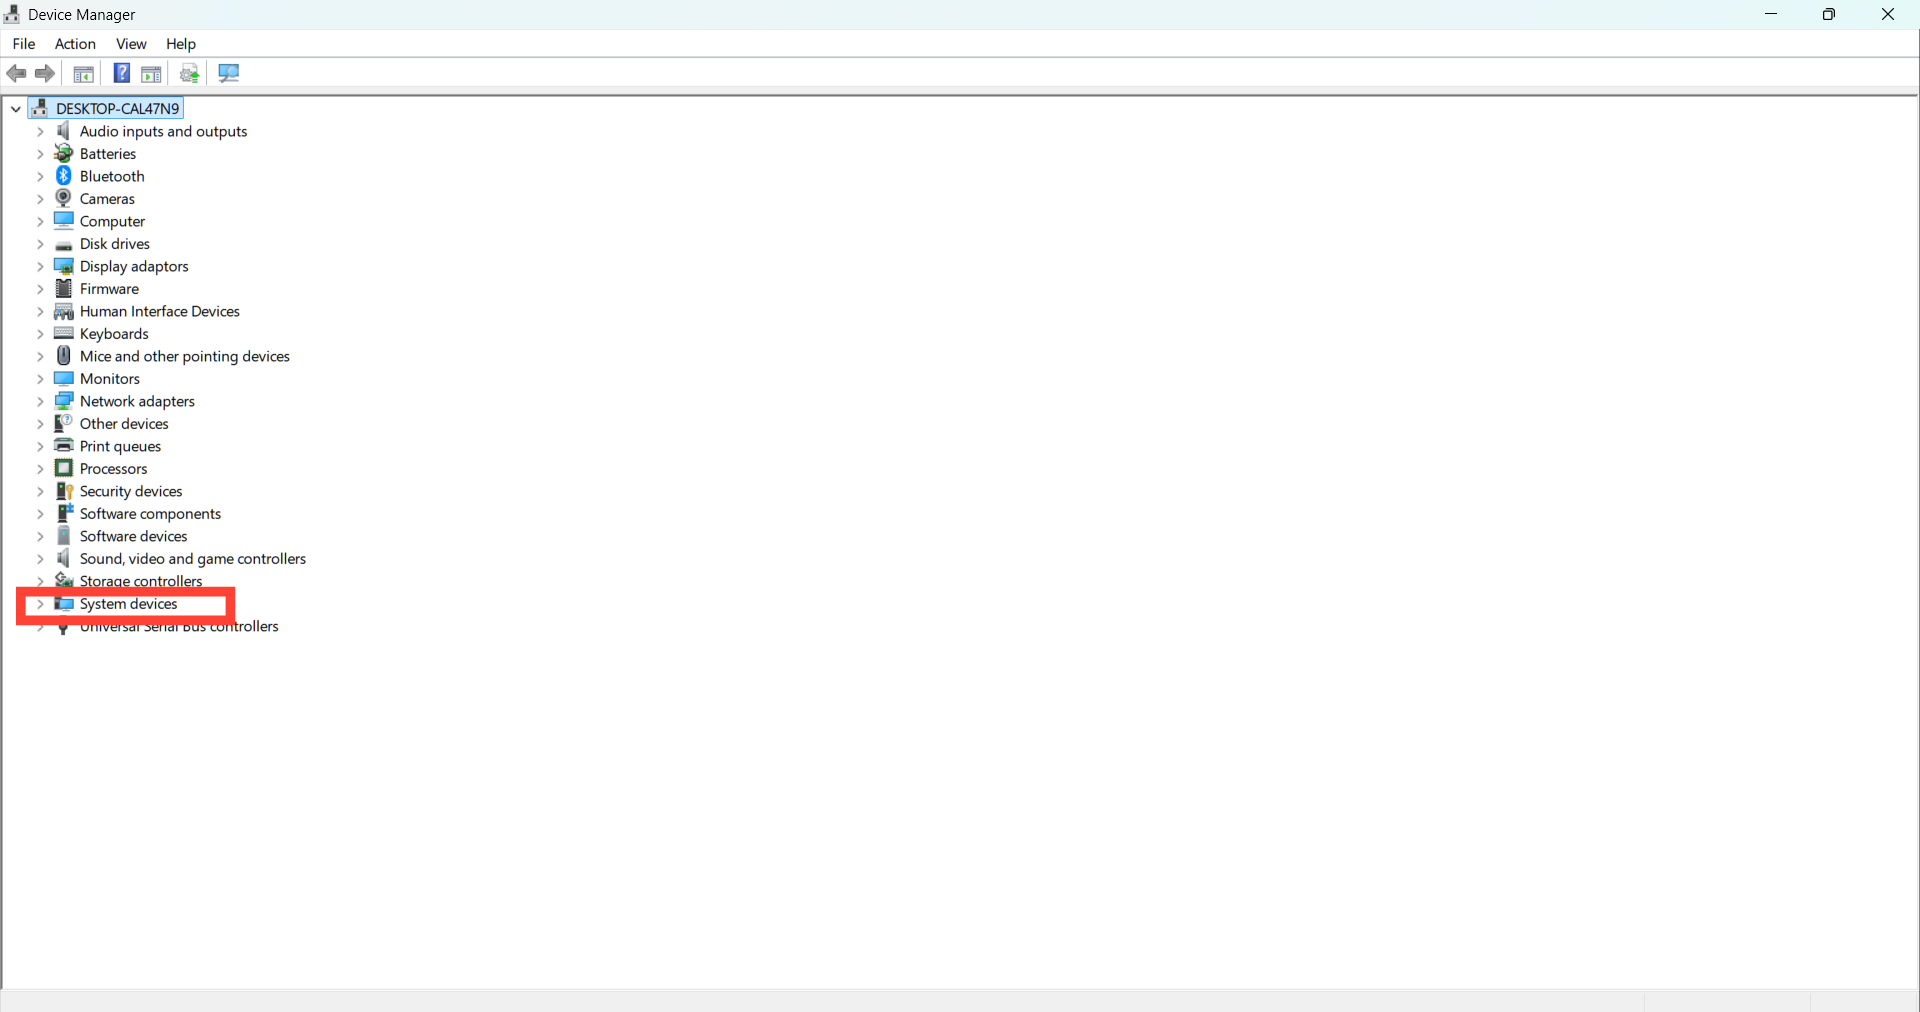Screen dimensions: 1920x1012
Task: Expand Audio inputs and outputs chevron
Action: point(40,132)
